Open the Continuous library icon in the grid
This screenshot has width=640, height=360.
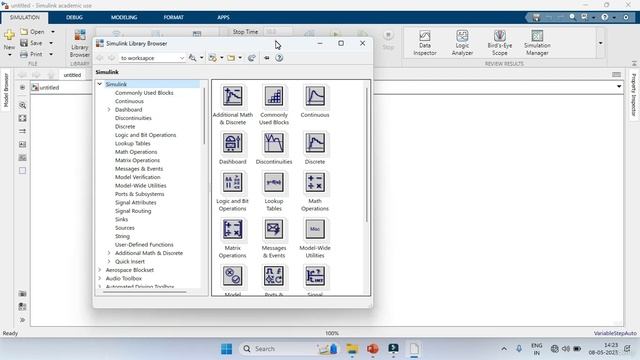[x=315, y=96]
